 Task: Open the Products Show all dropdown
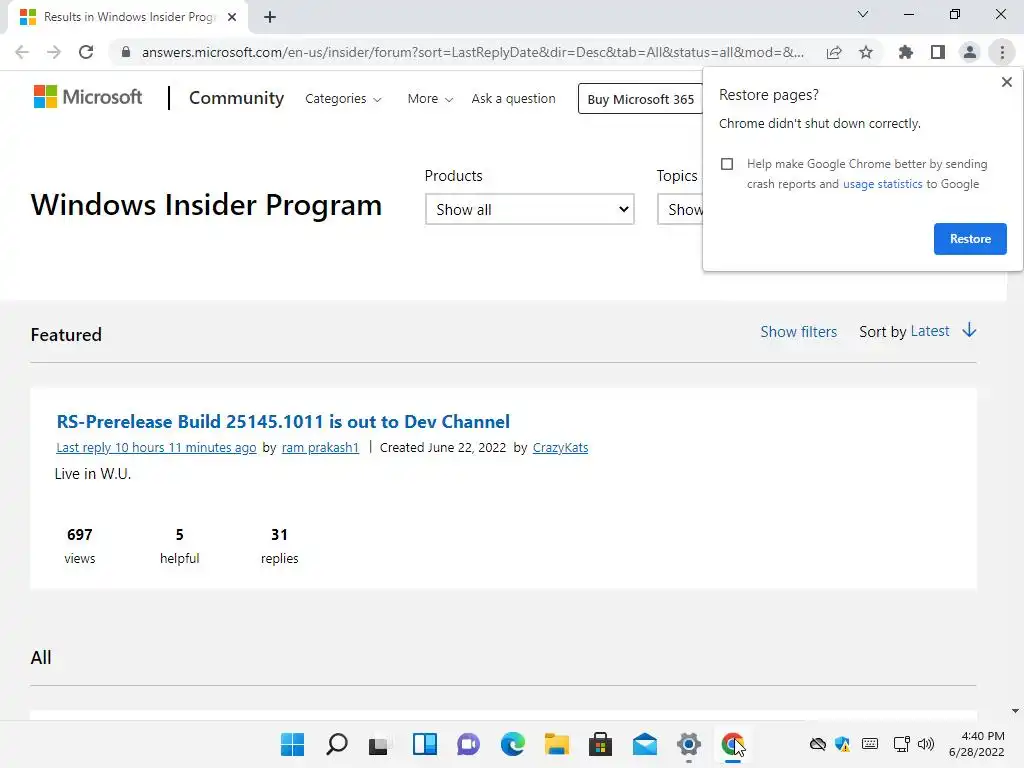click(530, 209)
